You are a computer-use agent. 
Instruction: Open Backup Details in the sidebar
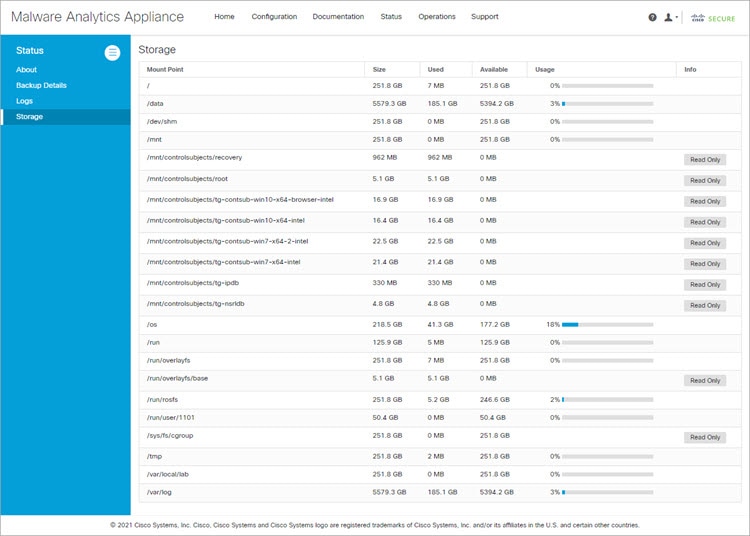point(41,85)
